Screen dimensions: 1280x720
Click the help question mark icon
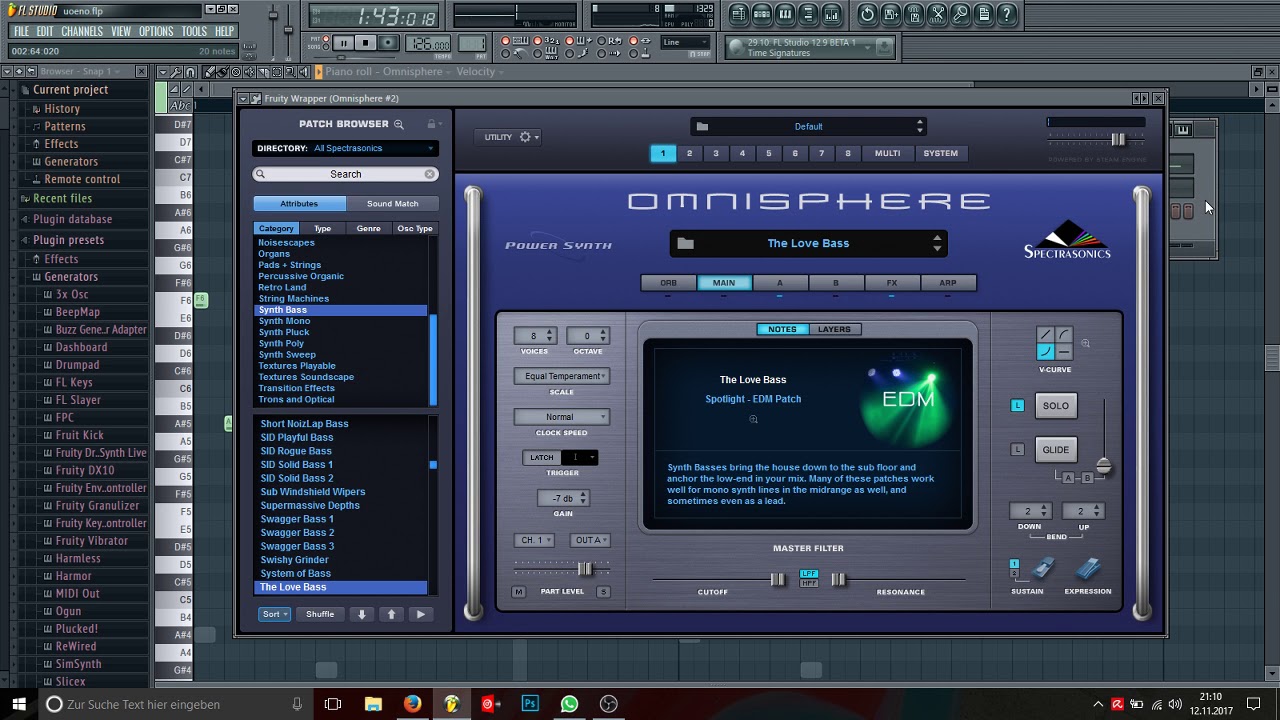[1007, 14]
